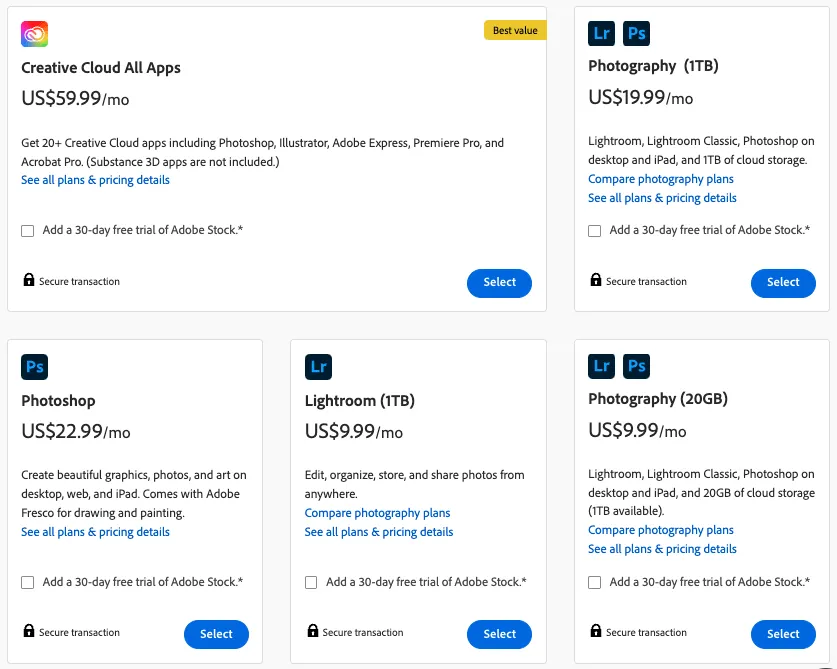Check the Adobe Stock trial on the Photoshop plan
This screenshot has height=669, width=837.
(x=27, y=581)
